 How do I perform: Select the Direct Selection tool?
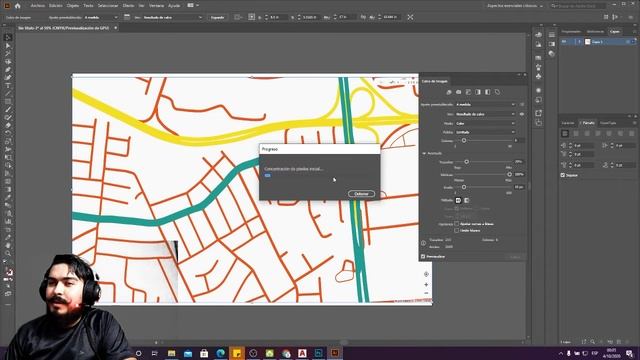(x=8, y=46)
